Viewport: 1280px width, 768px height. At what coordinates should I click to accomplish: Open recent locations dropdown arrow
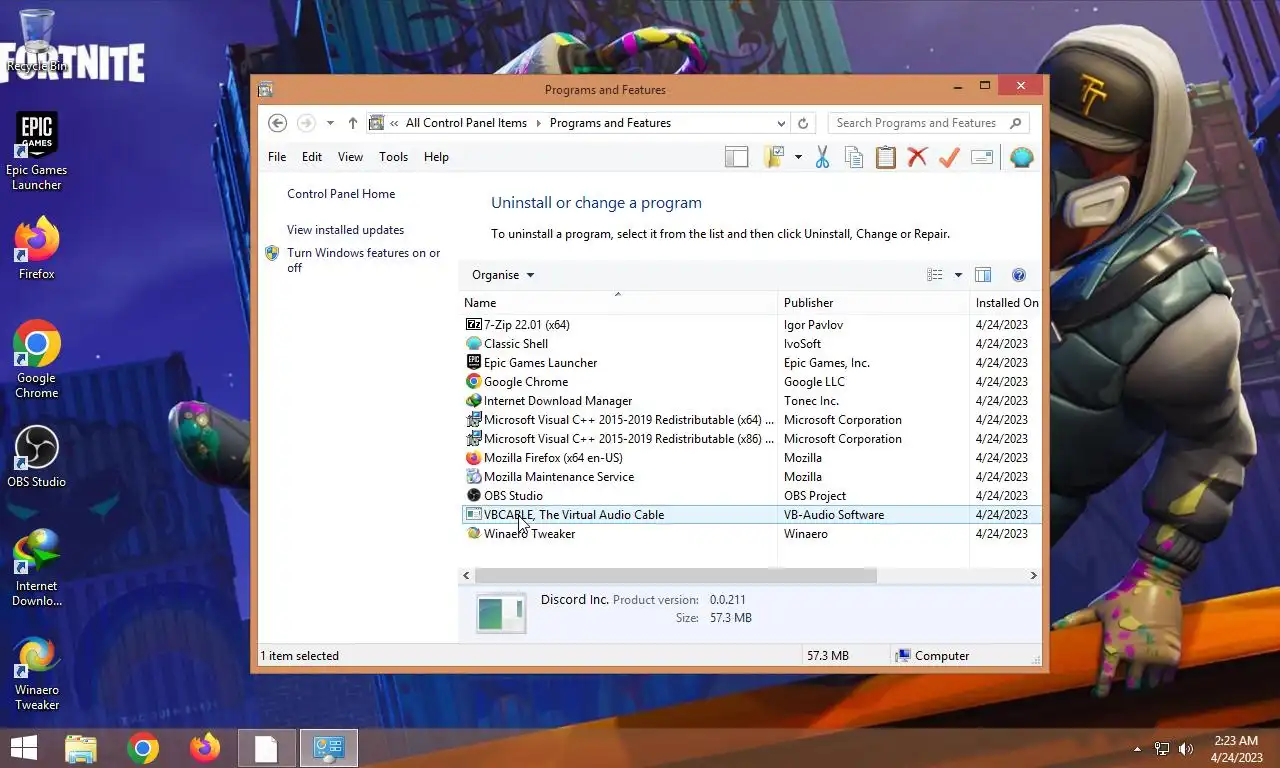[330, 123]
